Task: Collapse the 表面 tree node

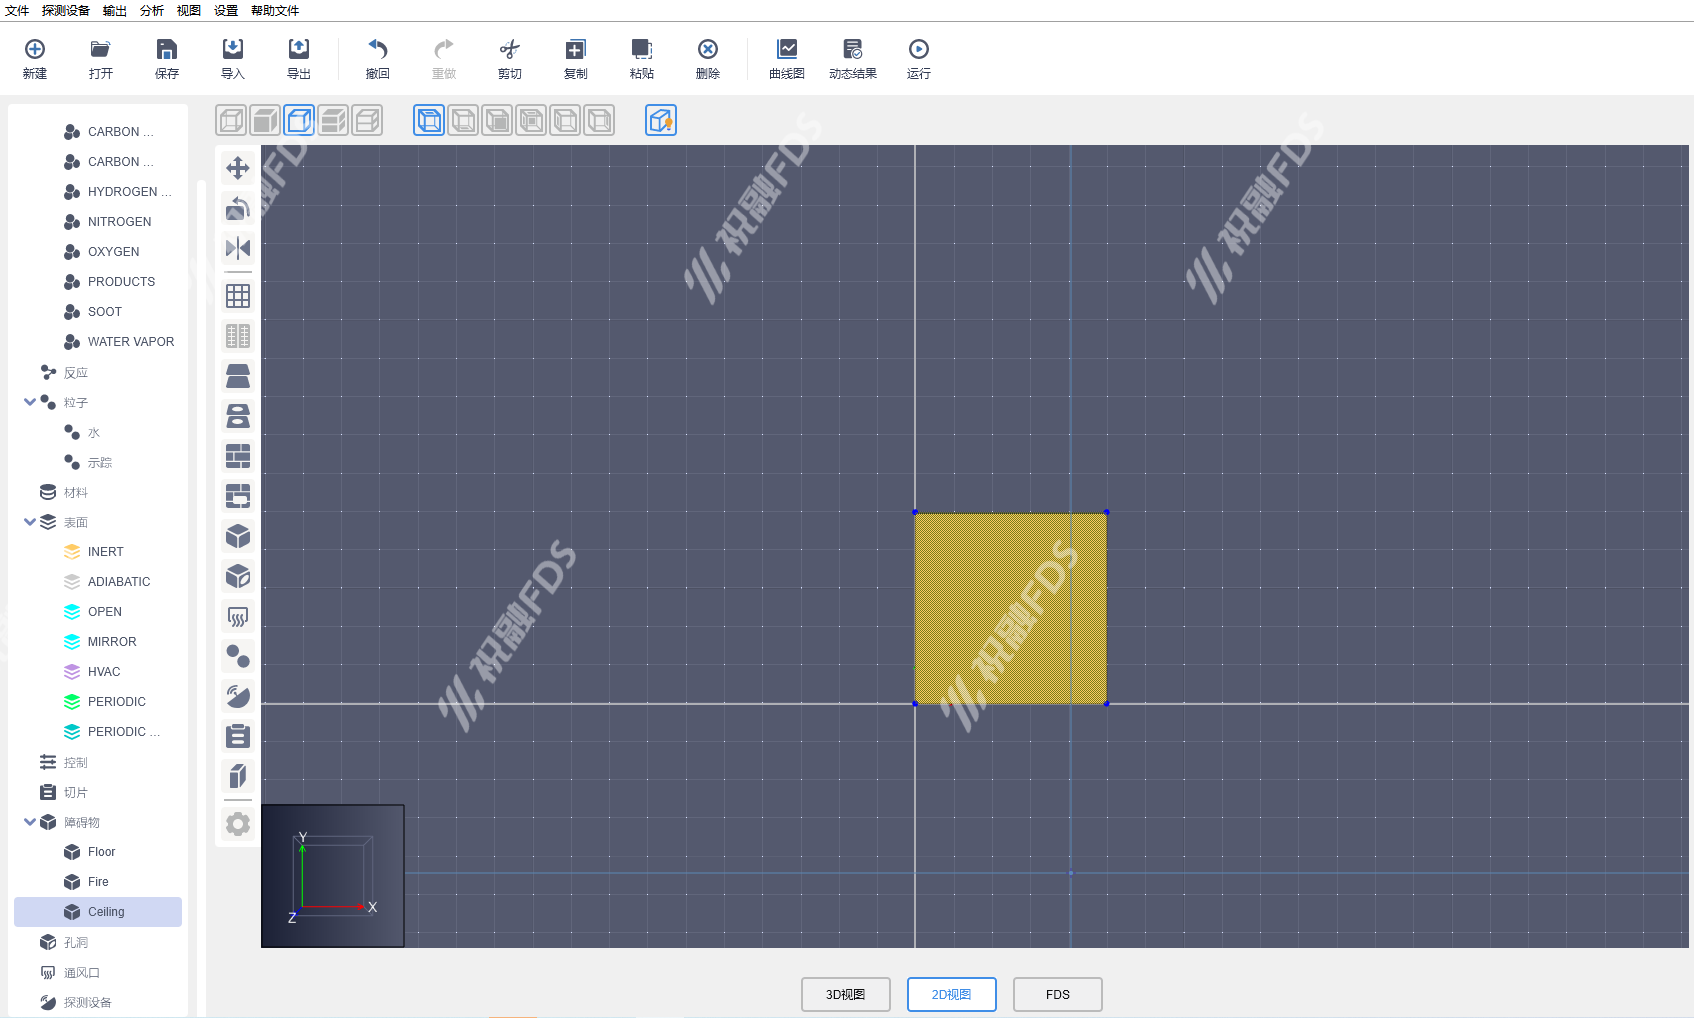Action: coord(30,522)
